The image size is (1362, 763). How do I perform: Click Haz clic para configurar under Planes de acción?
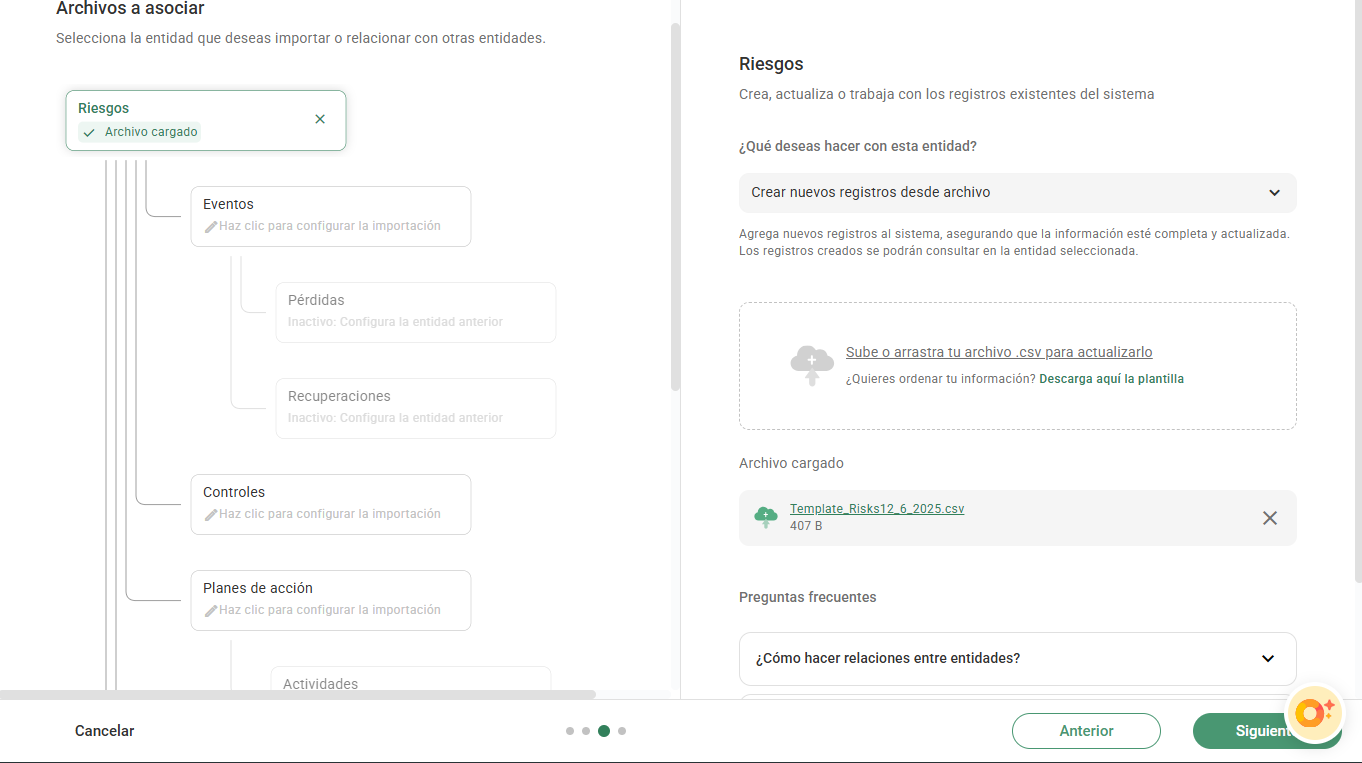(x=330, y=610)
